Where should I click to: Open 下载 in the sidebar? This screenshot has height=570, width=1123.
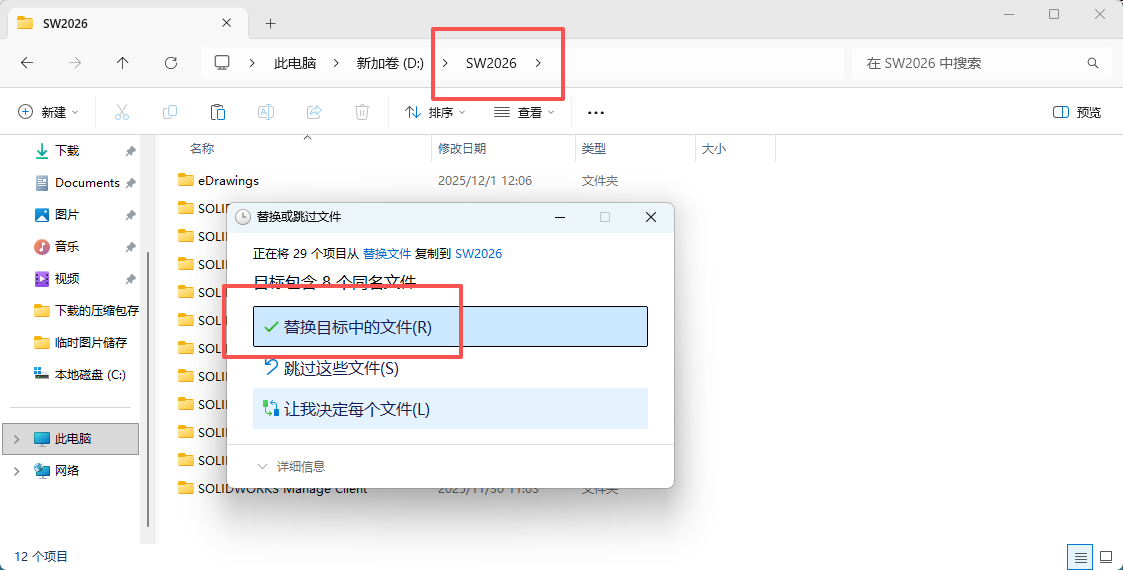click(x=67, y=150)
